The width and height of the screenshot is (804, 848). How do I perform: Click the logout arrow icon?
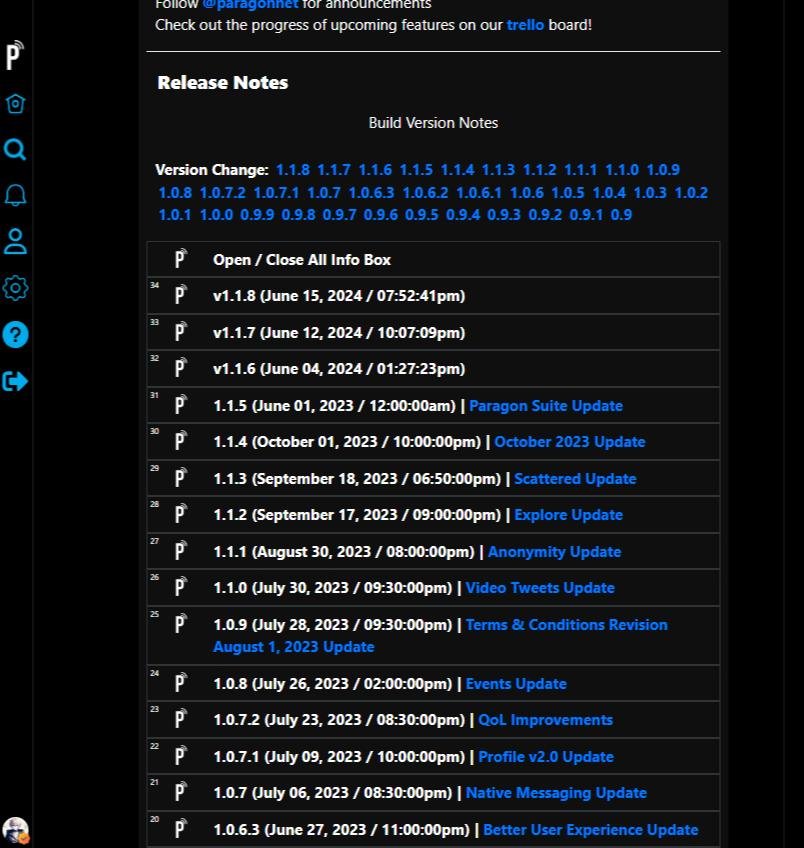pyautogui.click(x=15, y=381)
